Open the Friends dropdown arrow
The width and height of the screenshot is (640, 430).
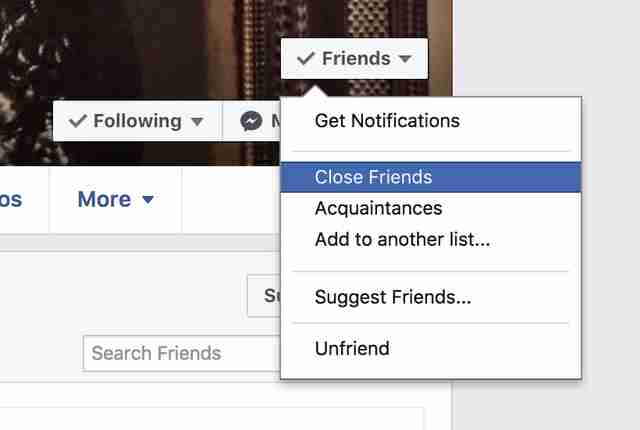(404, 59)
